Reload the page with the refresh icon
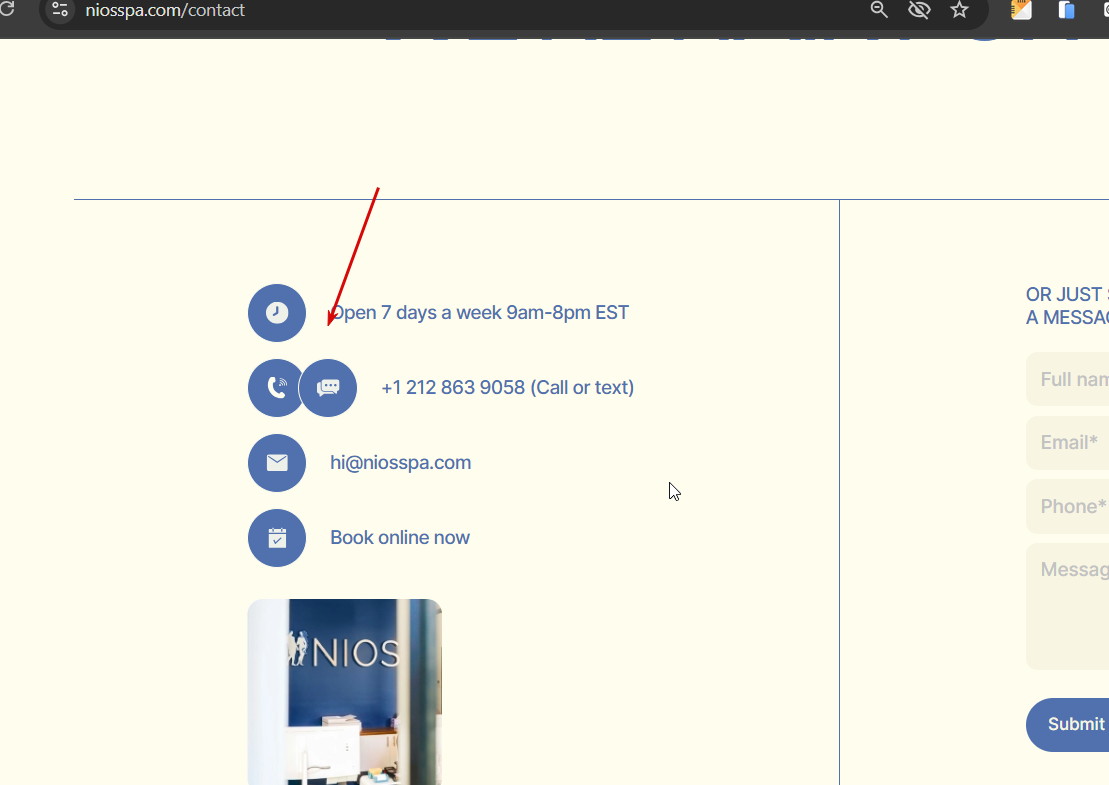1109x785 pixels. pyautogui.click(x=7, y=10)
